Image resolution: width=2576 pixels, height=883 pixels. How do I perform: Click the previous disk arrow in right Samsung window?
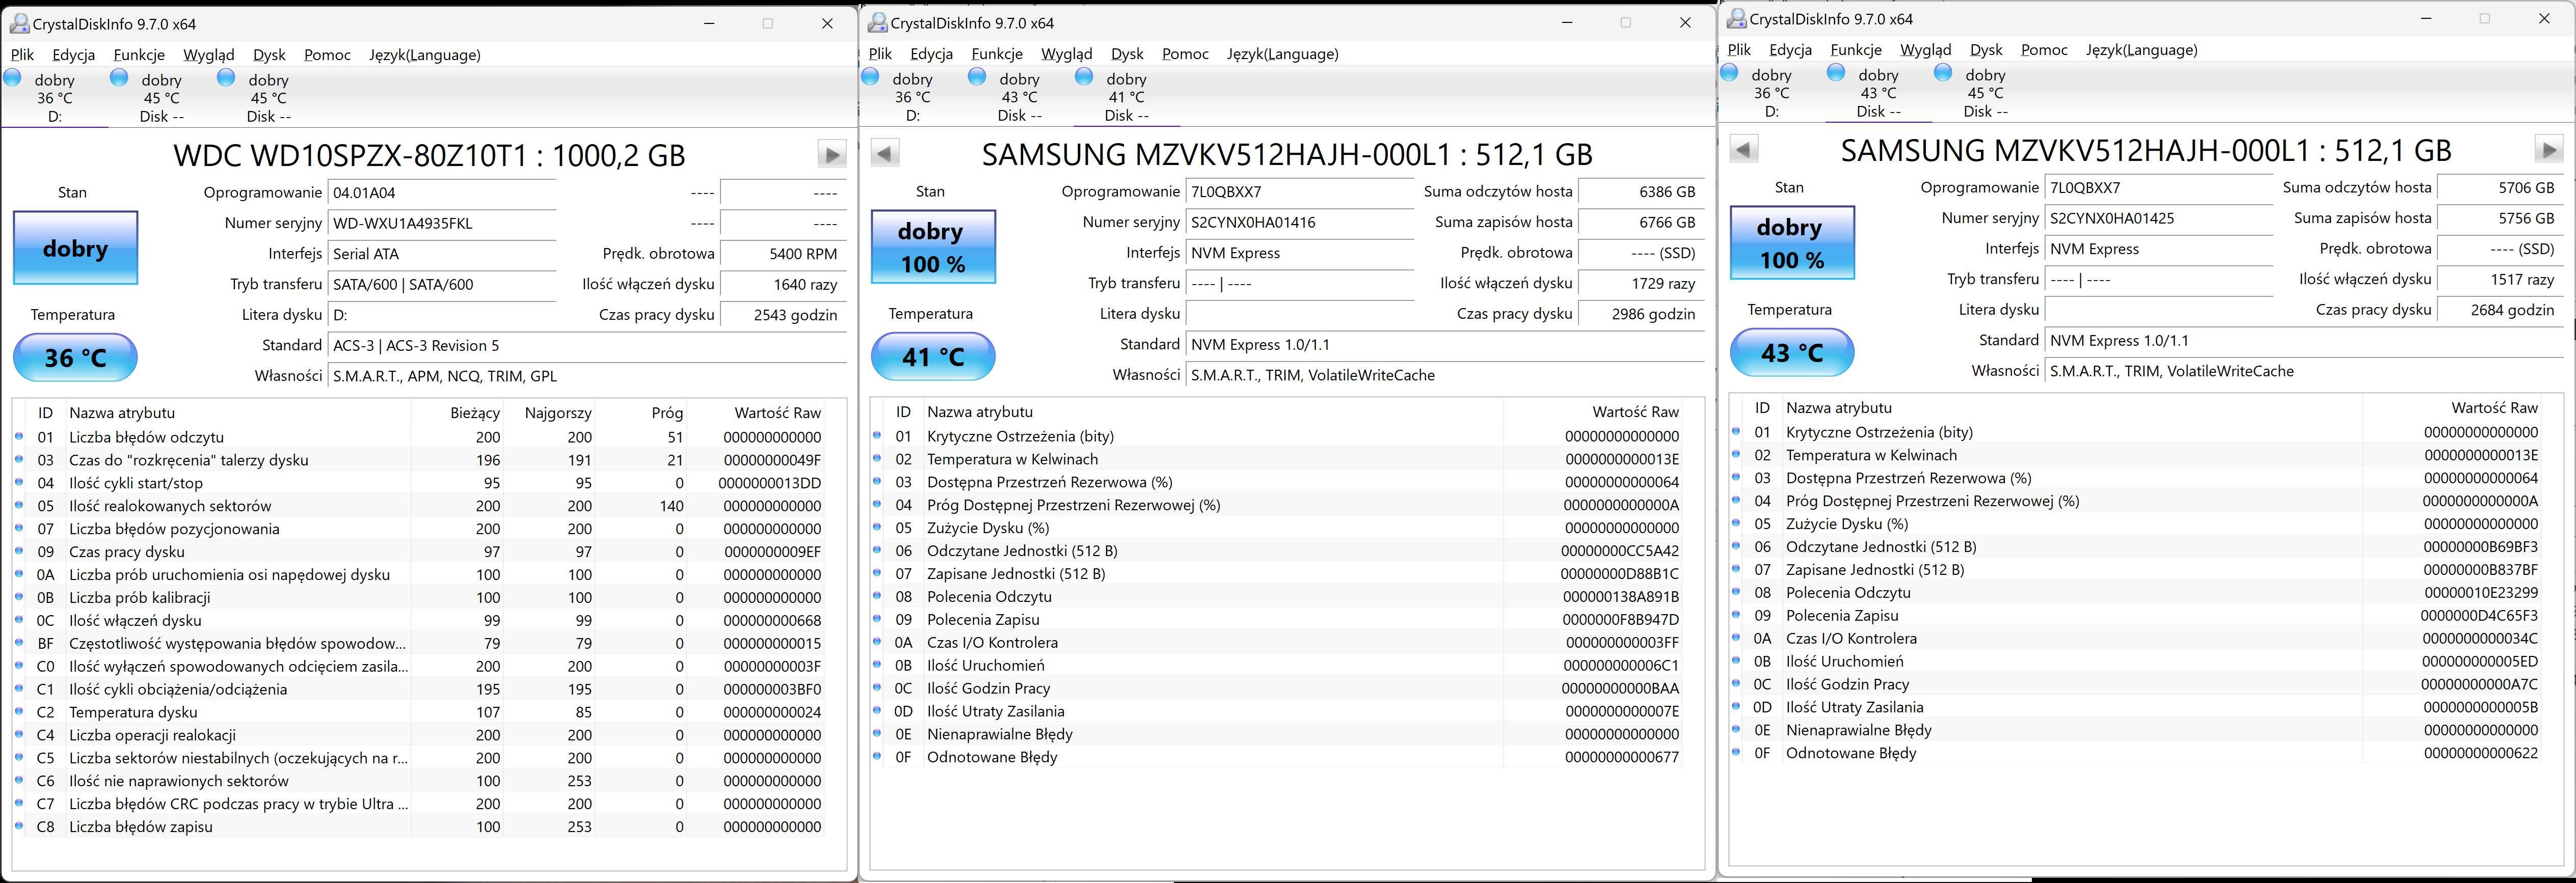click(1743, 149)
